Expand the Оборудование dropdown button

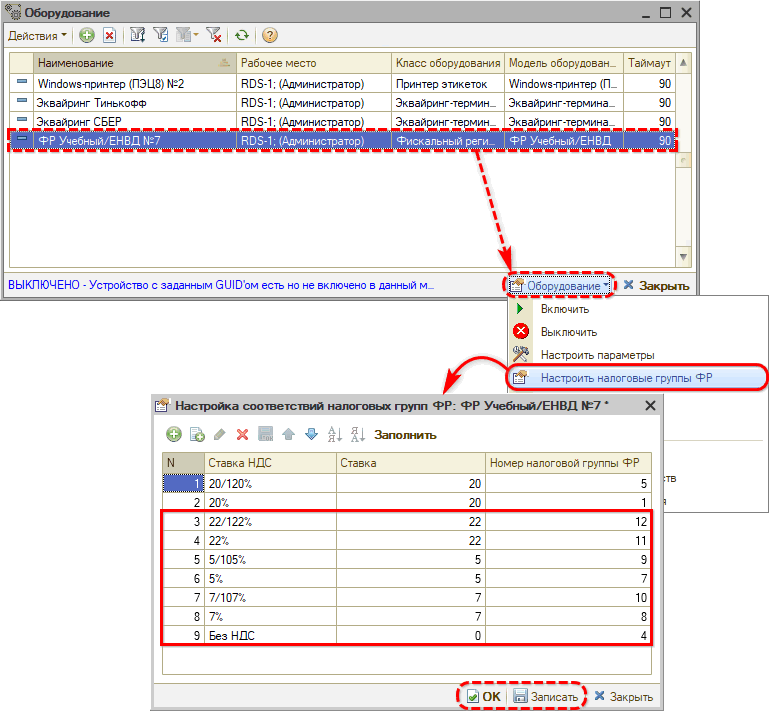[561, 285]
